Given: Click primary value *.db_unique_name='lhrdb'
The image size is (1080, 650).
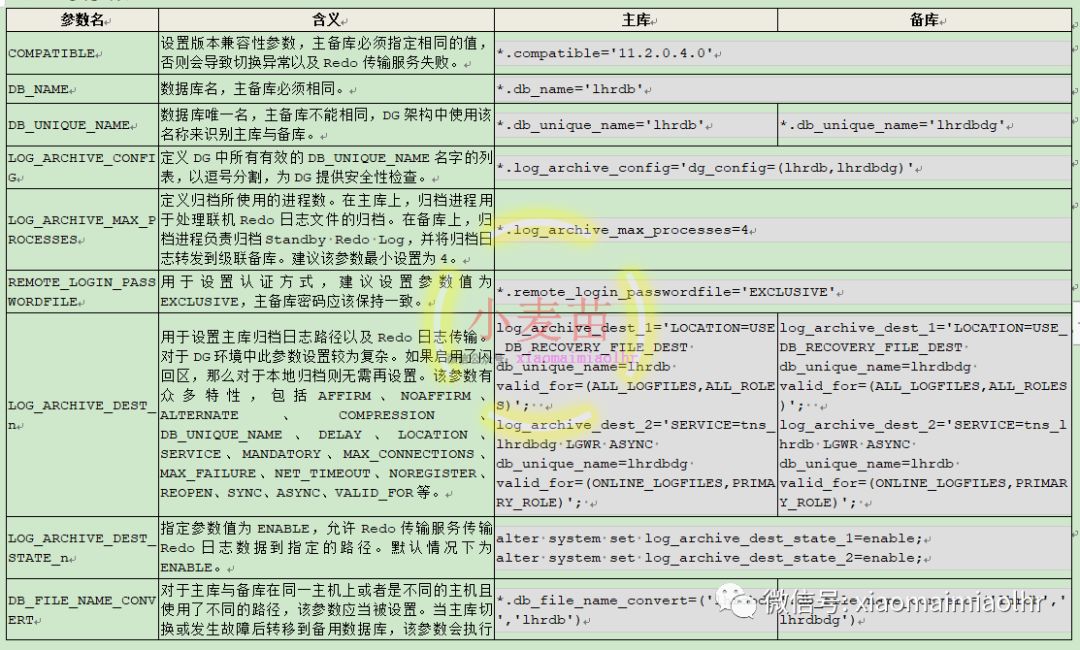Looking at the screenshot, I should pyautogui.click(x=601, y=125).
